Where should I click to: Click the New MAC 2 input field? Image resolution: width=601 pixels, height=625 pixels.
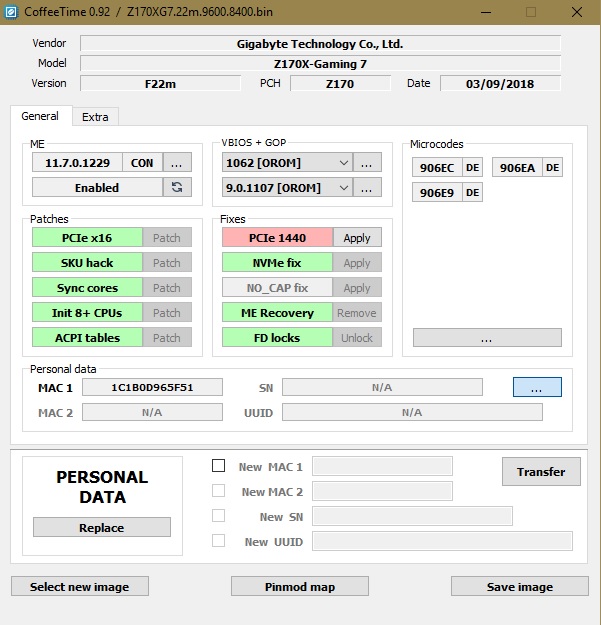click(383, 491)
